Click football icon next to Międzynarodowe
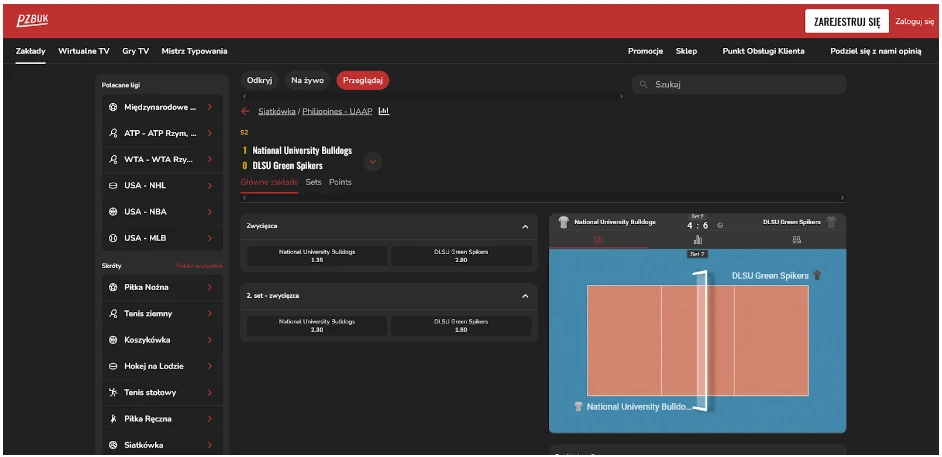 point(113,107)
